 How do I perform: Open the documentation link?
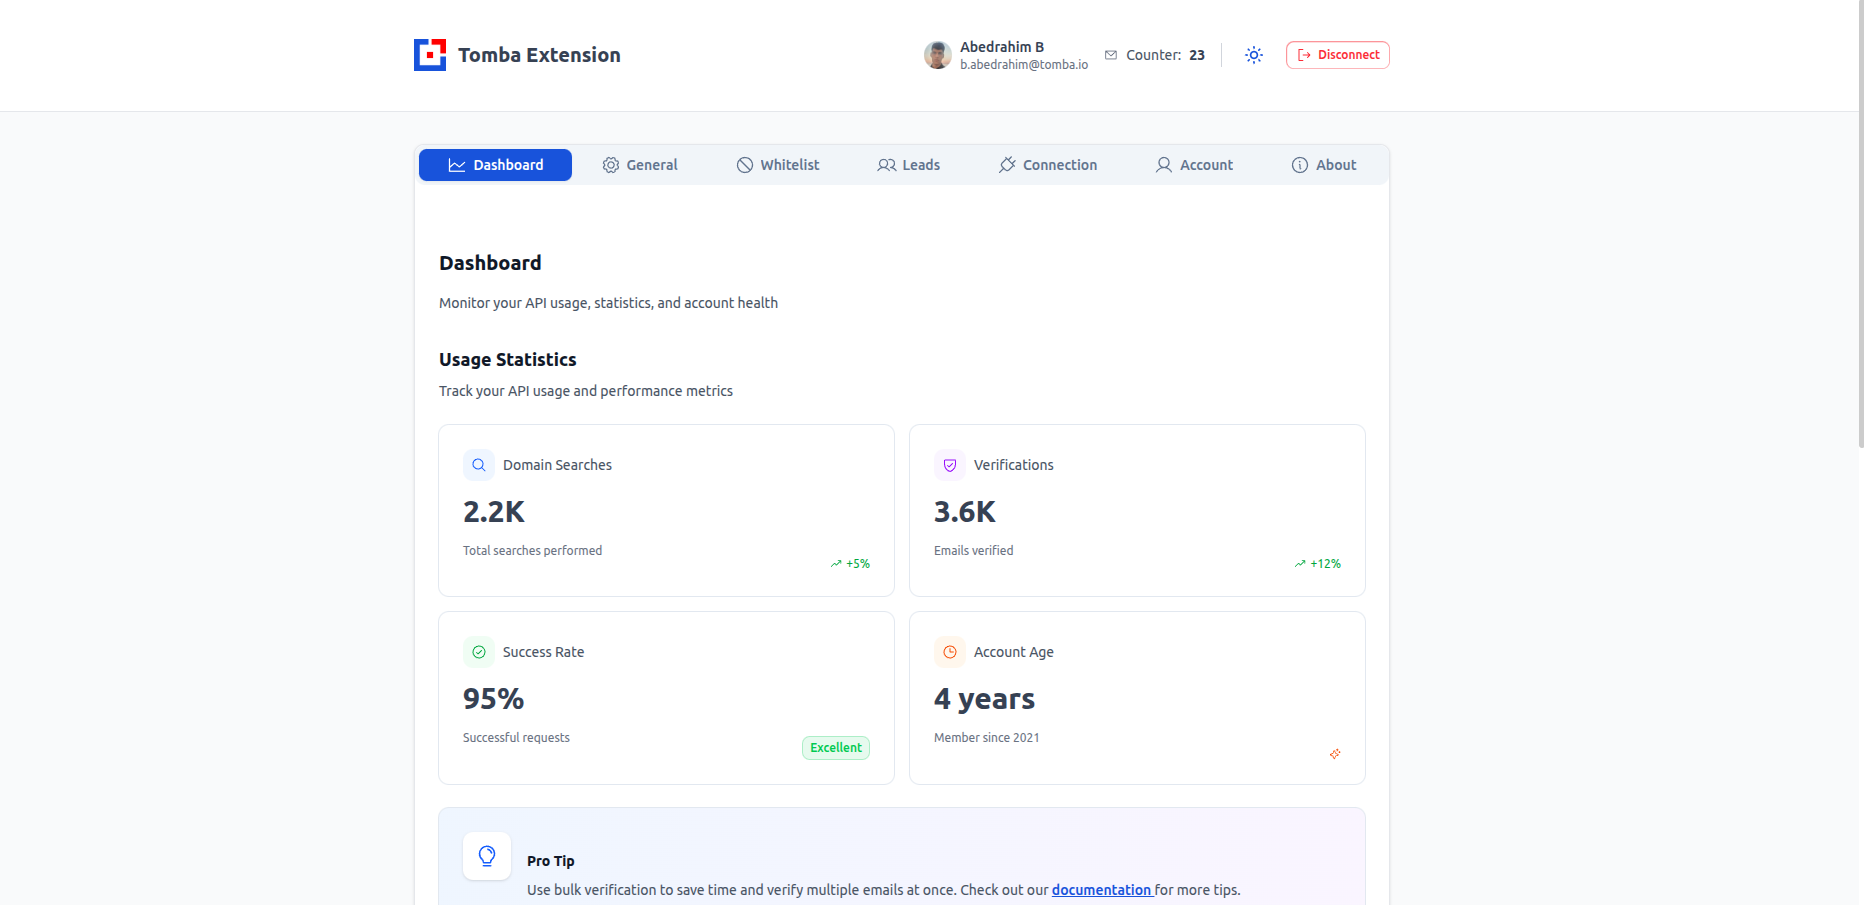[x=1102, y=890]
